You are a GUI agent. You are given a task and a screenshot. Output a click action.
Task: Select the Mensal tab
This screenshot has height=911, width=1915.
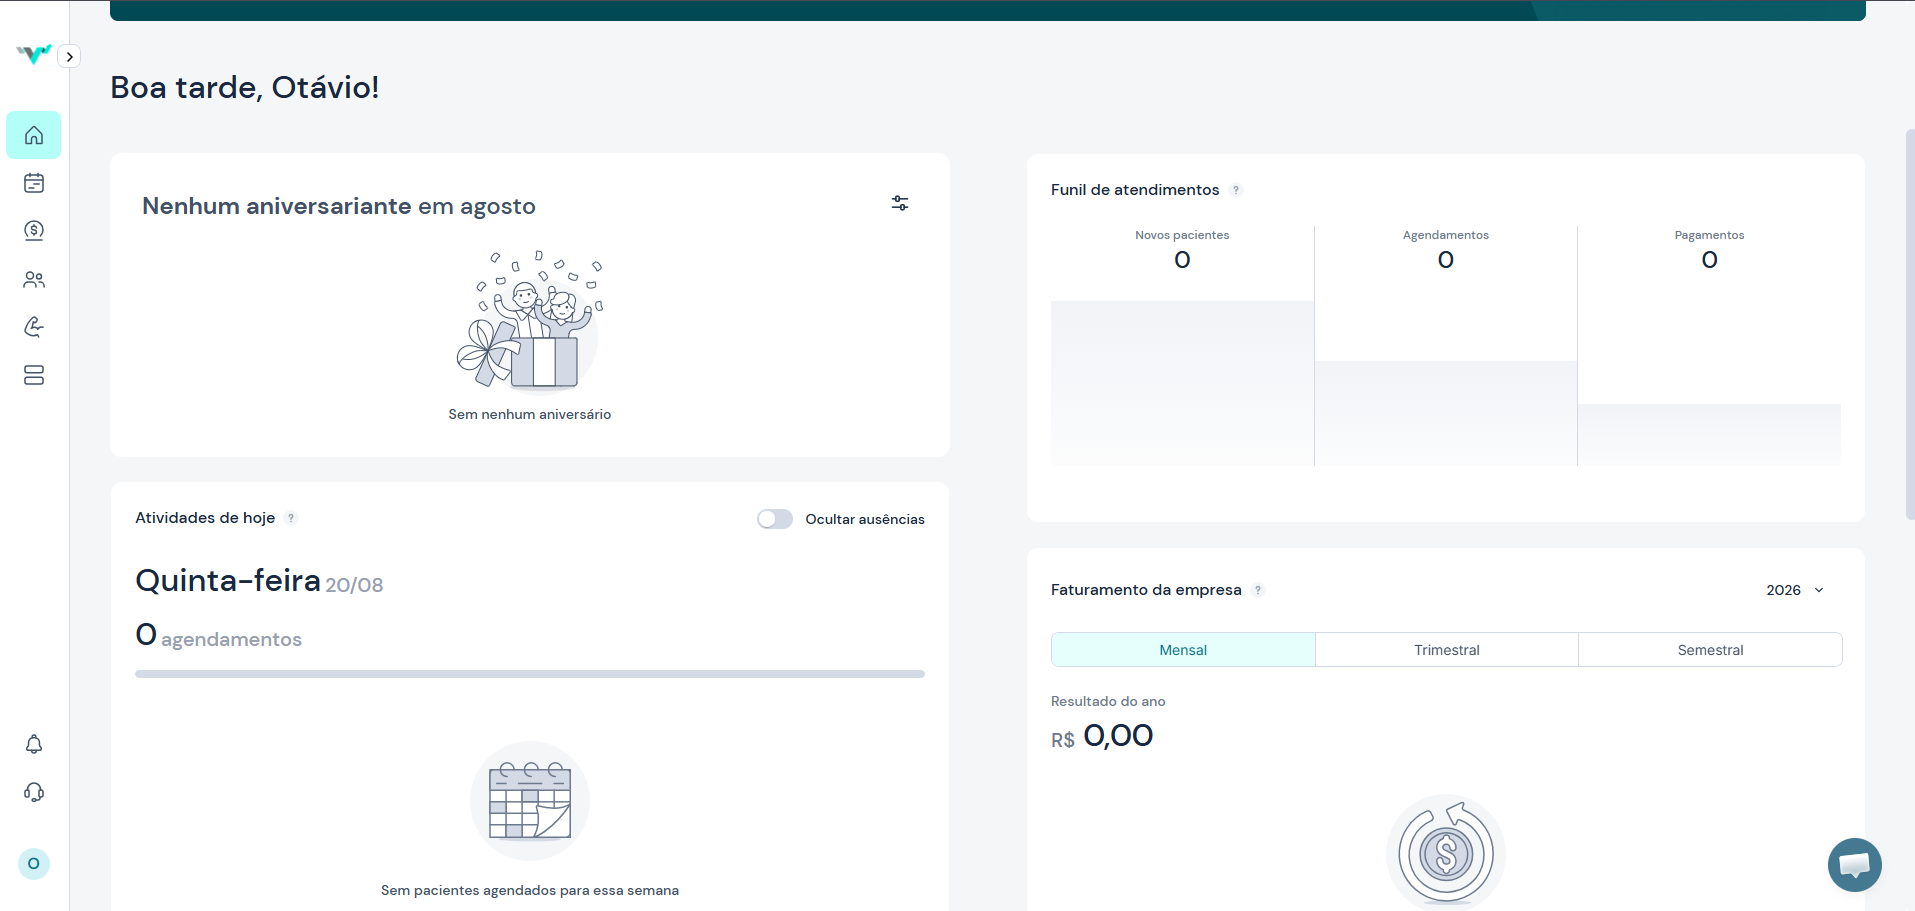[x=1183, y=650]
